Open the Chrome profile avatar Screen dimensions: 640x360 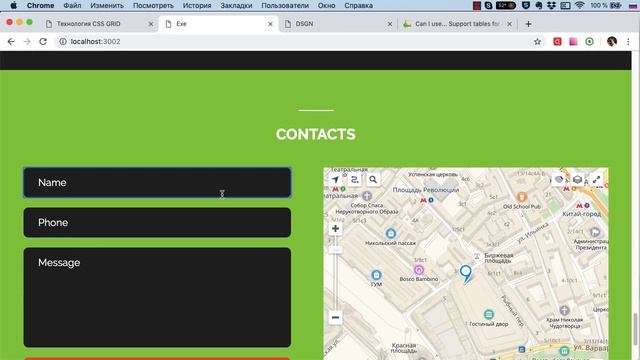(x=611, y=42)
